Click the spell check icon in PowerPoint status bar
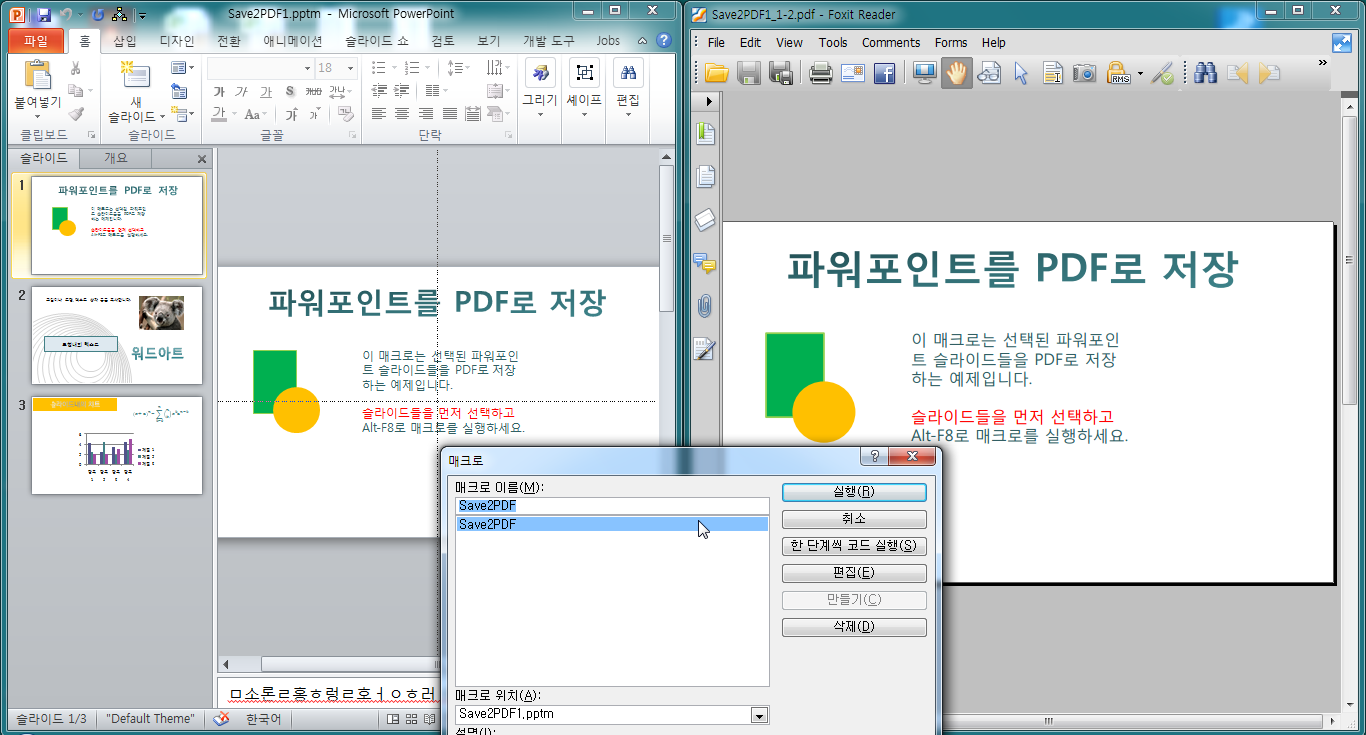 tap(222, 718)
